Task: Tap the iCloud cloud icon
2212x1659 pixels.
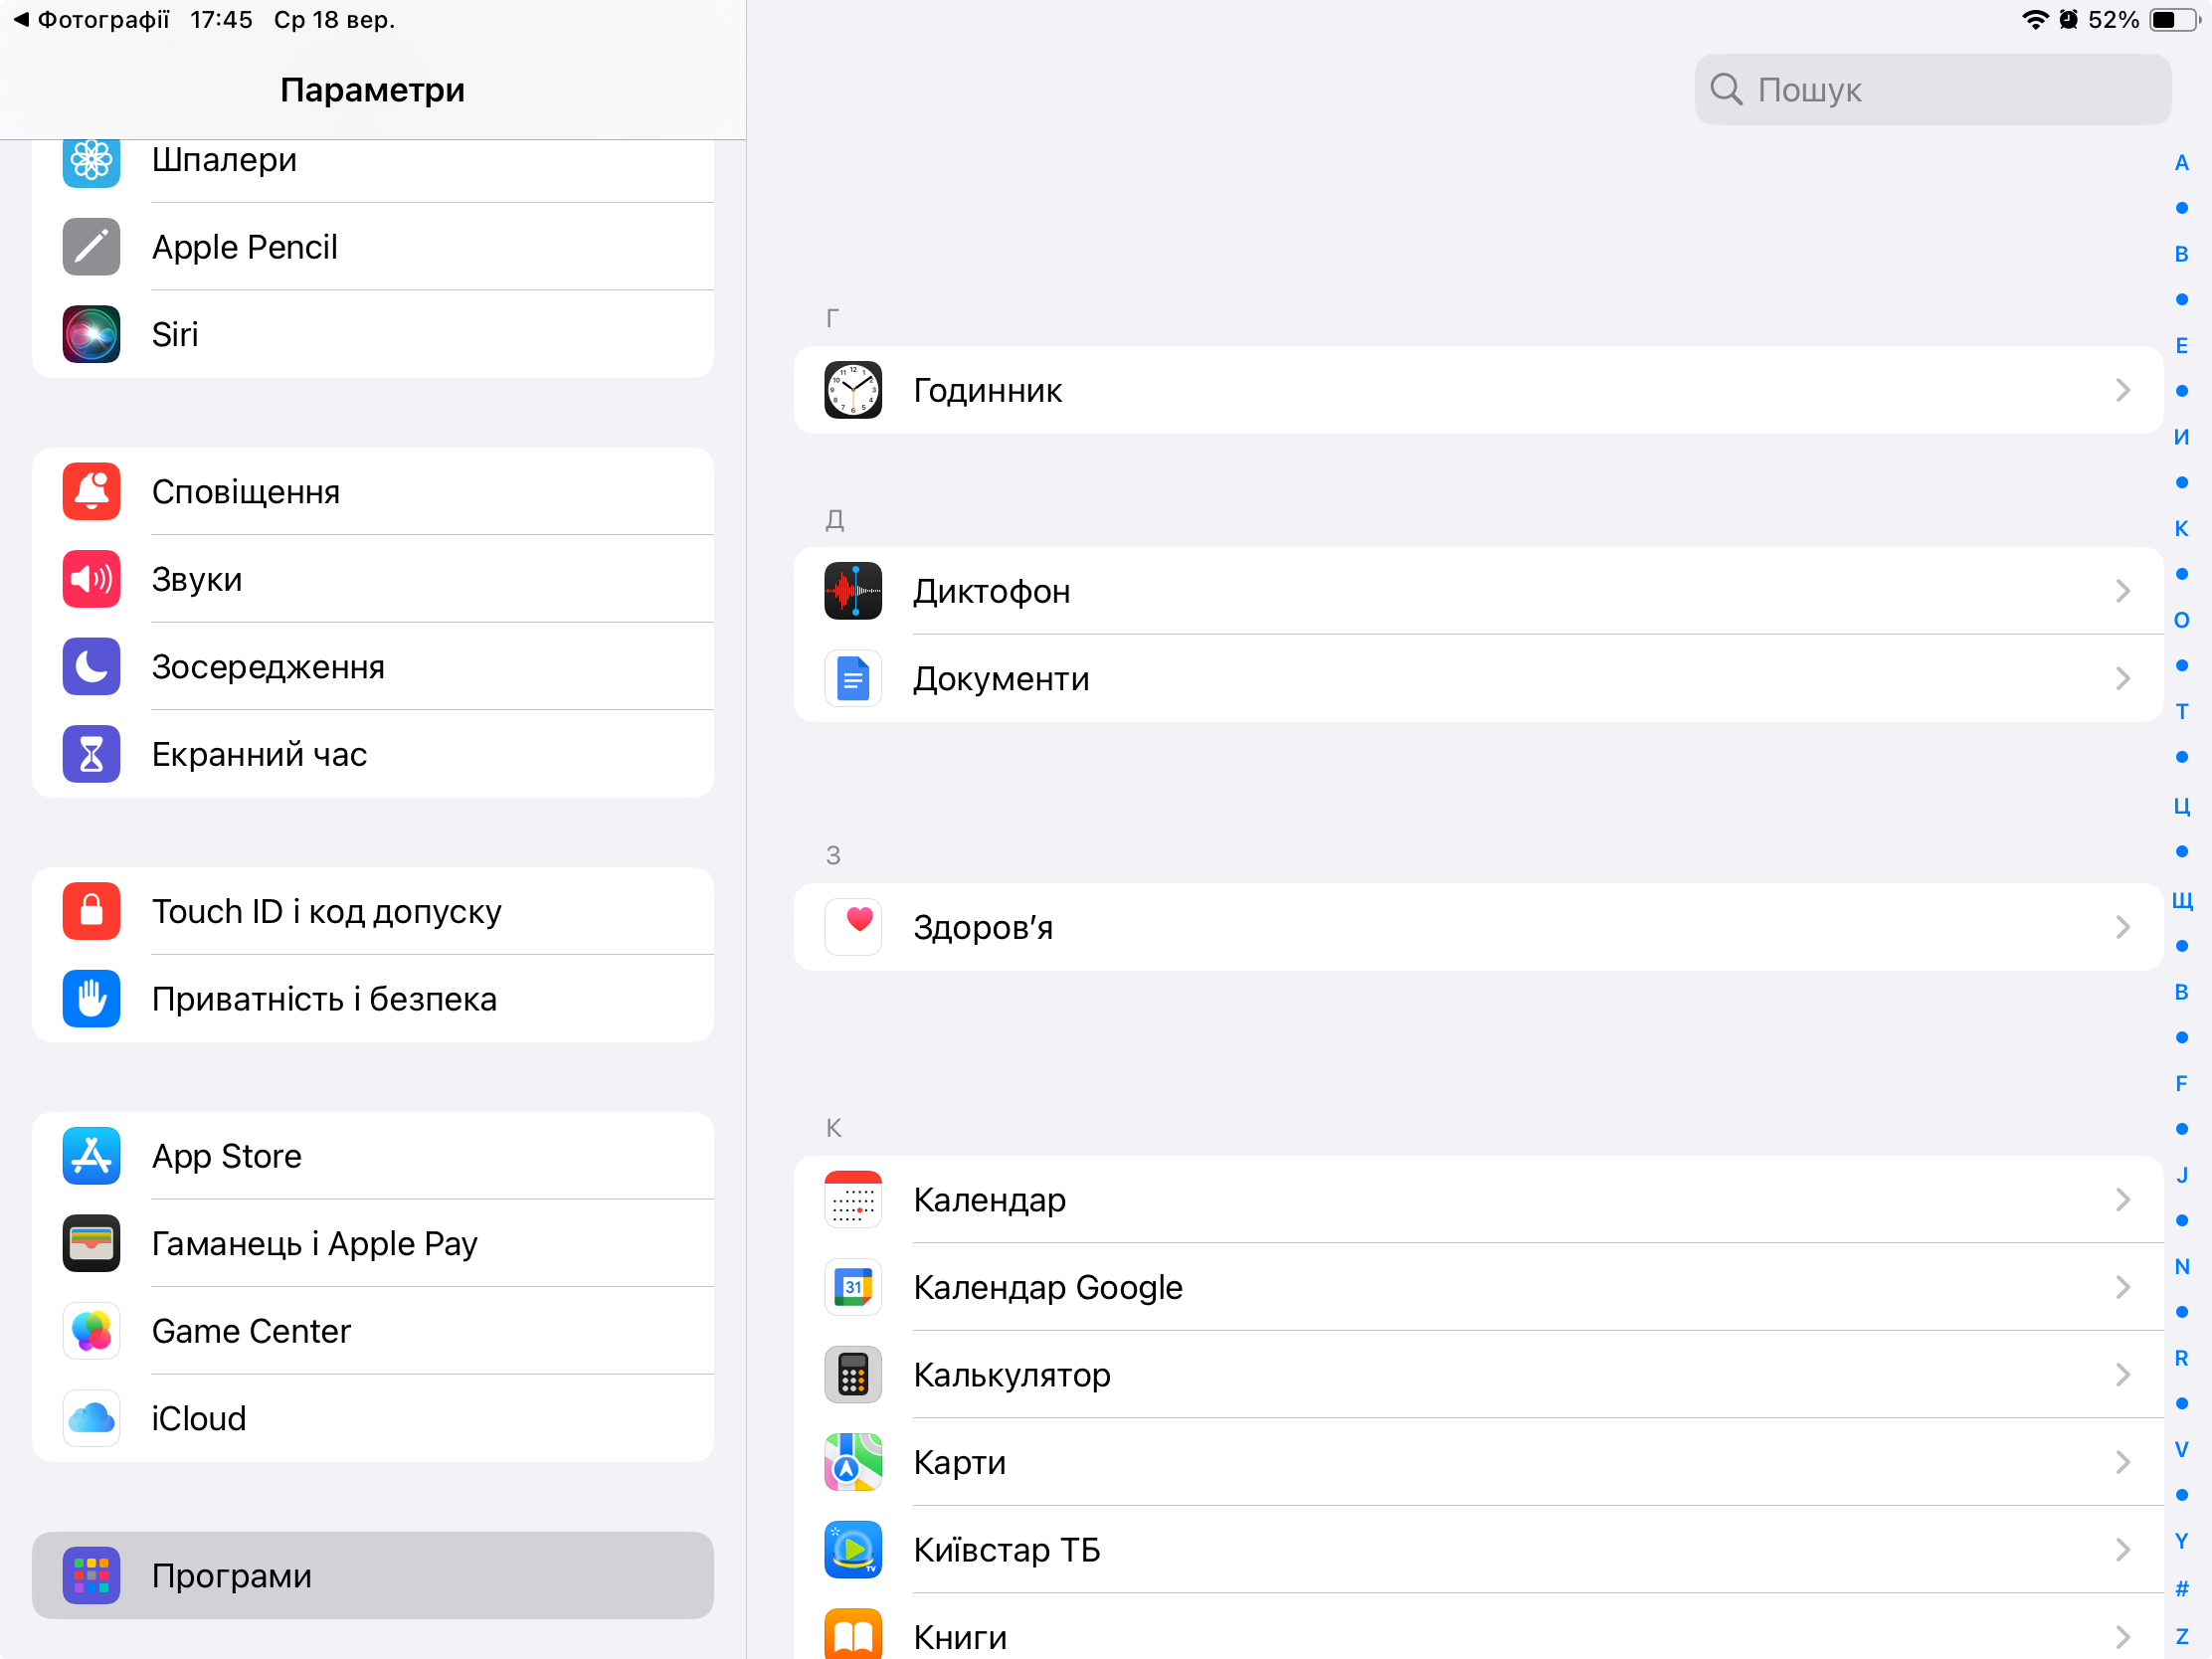Action: pos(91,1419)
